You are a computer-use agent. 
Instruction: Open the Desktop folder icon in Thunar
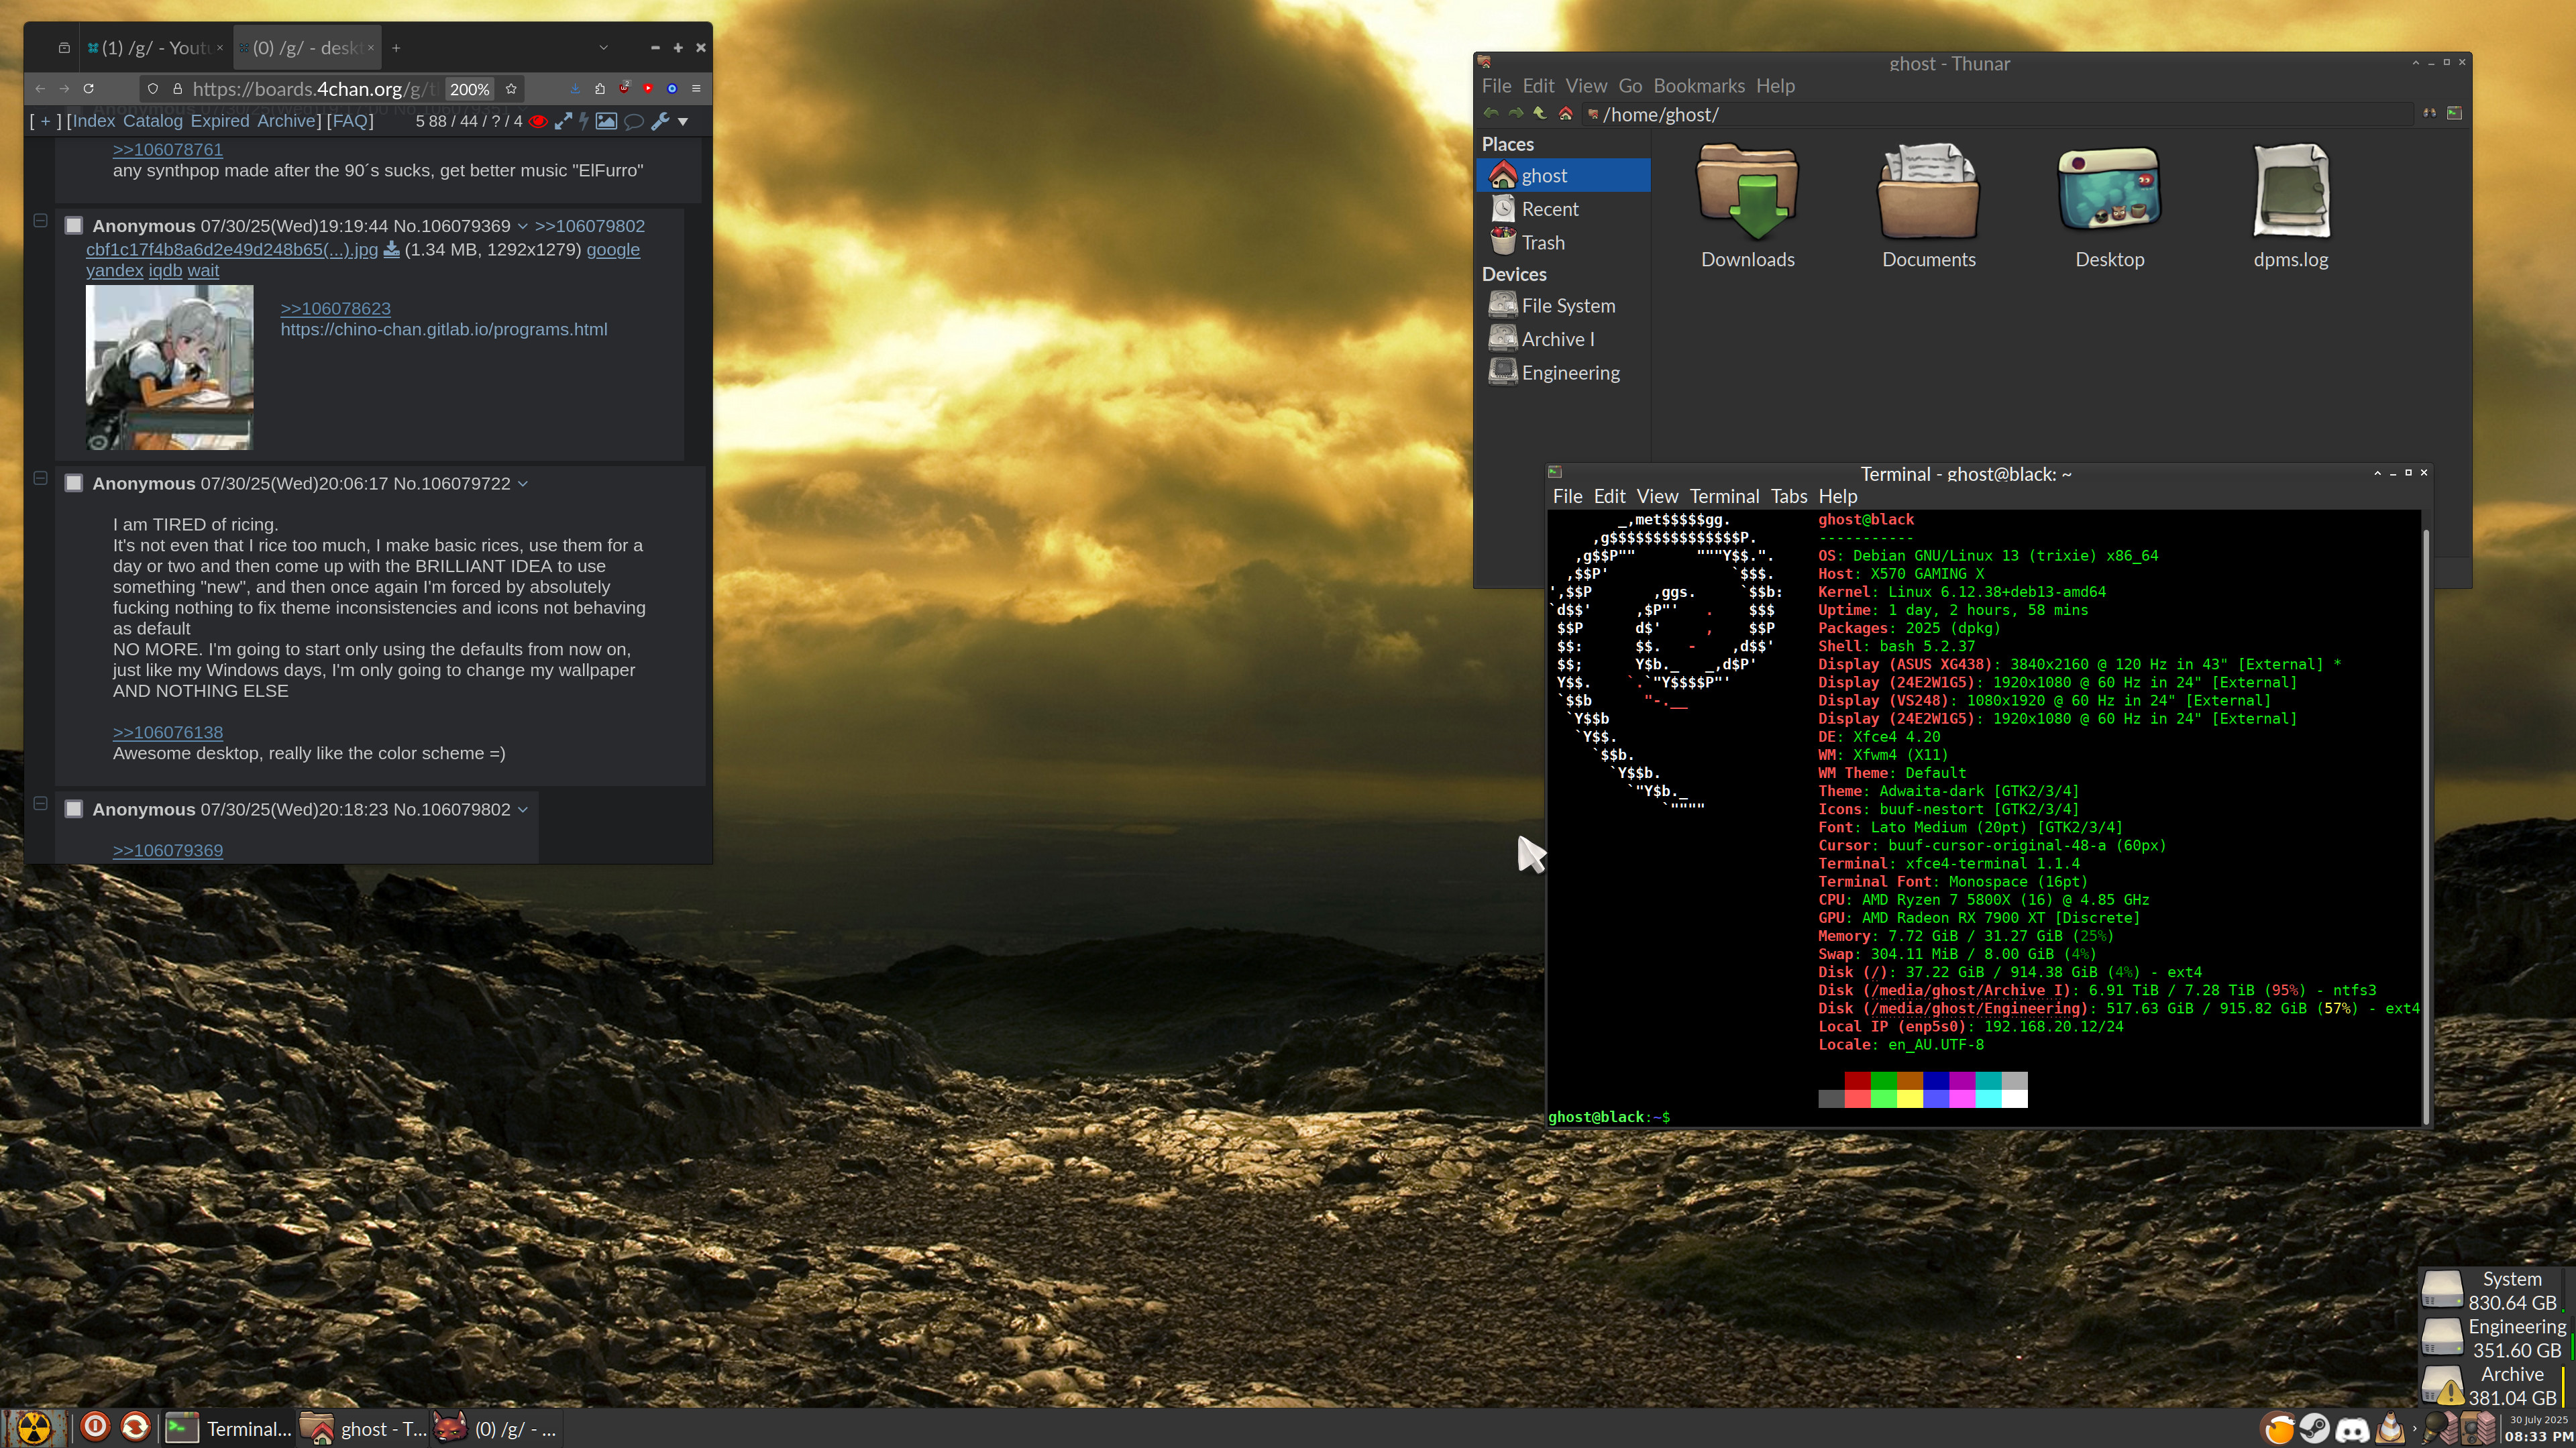(2109, 189)
